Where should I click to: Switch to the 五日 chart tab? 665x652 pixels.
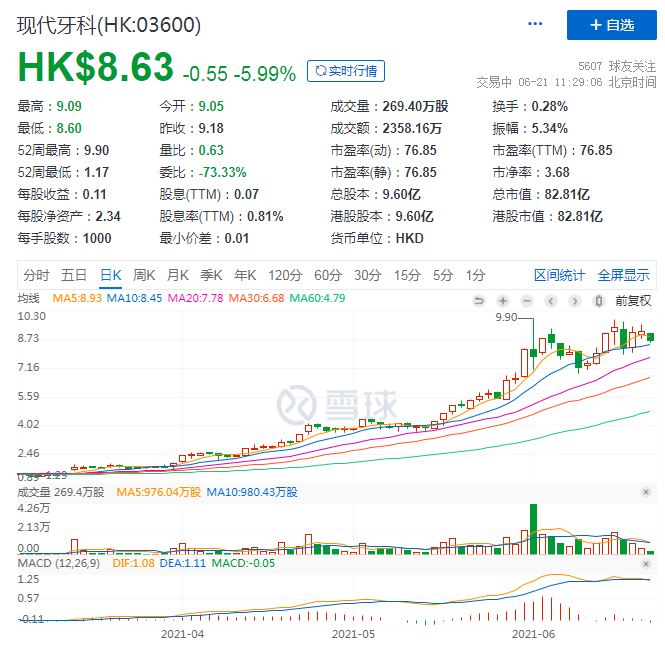[x=74, y=275]
